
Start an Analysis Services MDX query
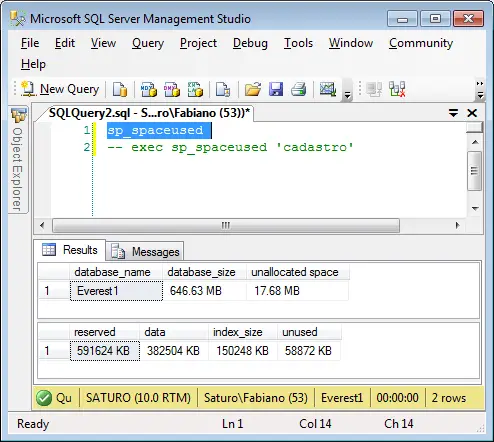(149, 89)
